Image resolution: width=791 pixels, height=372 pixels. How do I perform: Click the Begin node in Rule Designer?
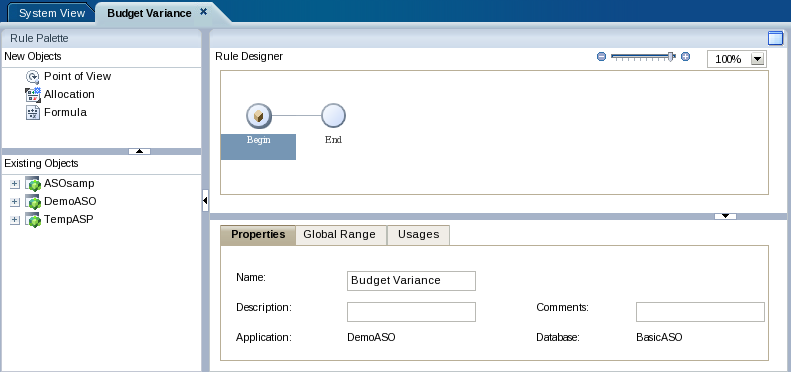click(x=259, y=116)
